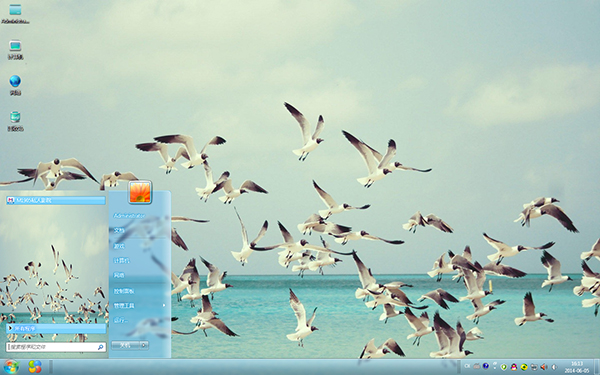600x375 pixels.
Task: Open the QQ penguin tray icon
Action: point(514,367)
